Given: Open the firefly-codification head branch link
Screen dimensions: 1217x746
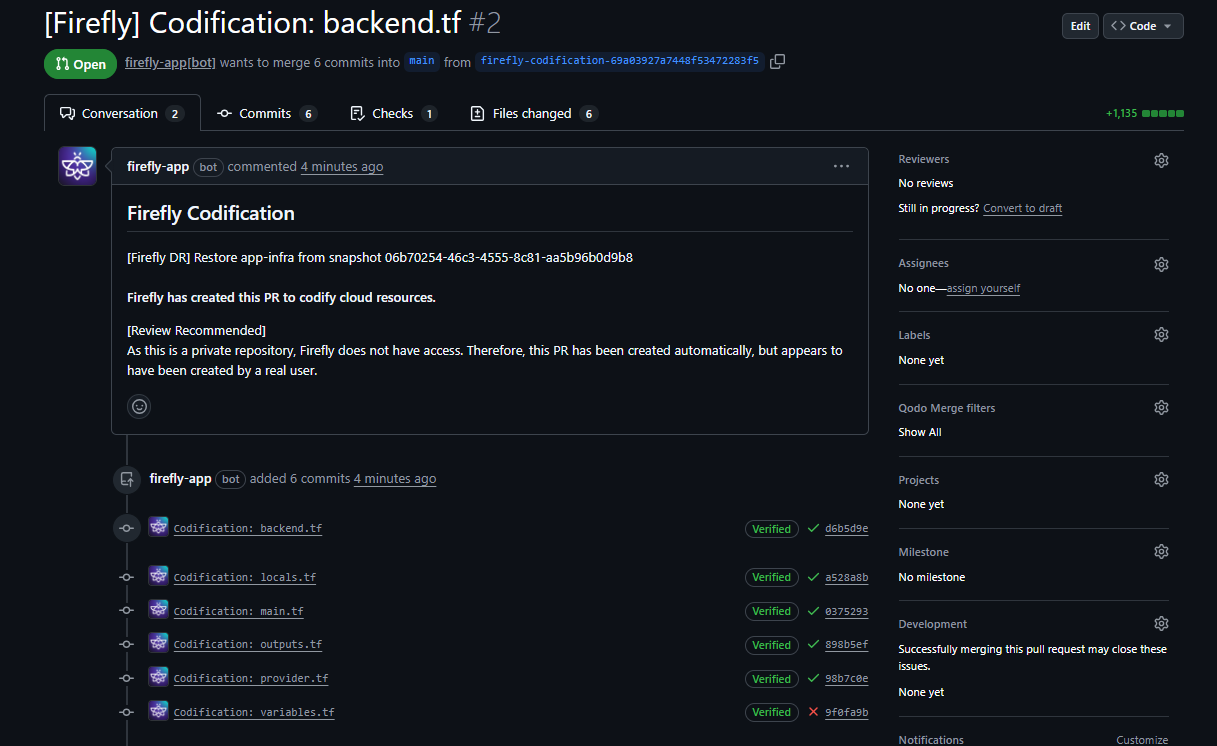Looking at the screenshot, I should (x=620, y=61).
